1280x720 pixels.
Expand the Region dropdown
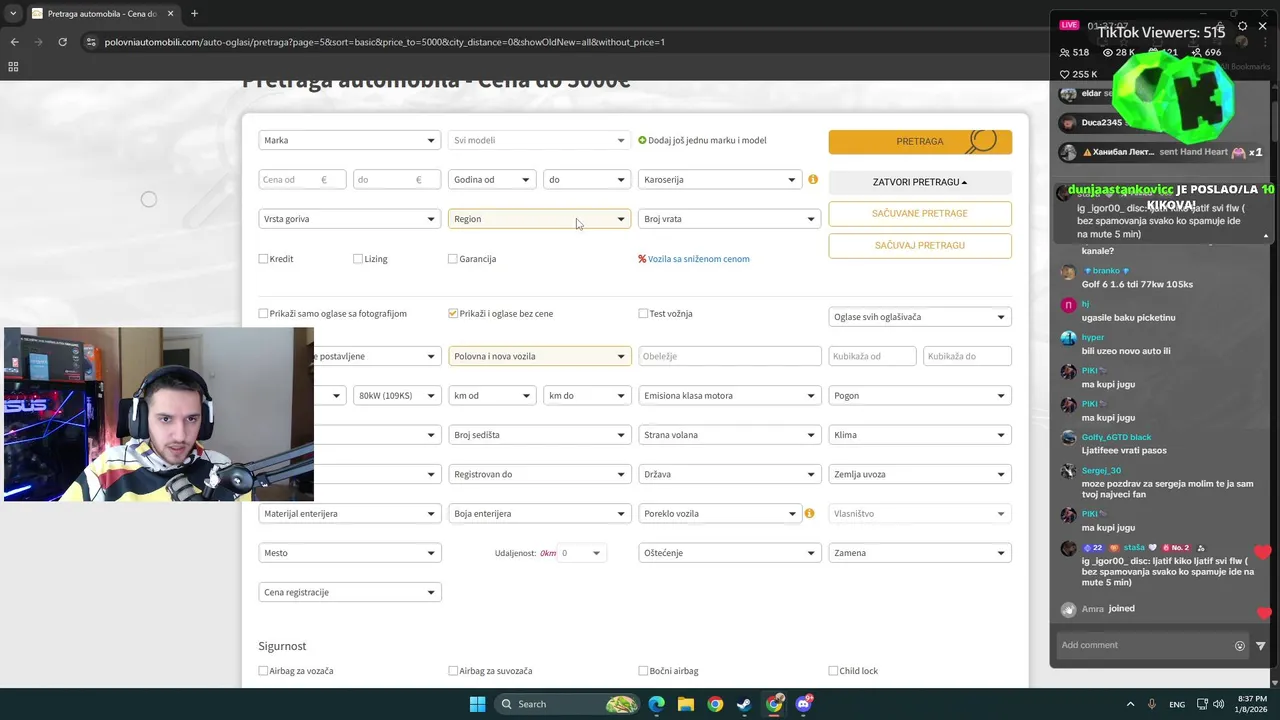coord(539,219)
